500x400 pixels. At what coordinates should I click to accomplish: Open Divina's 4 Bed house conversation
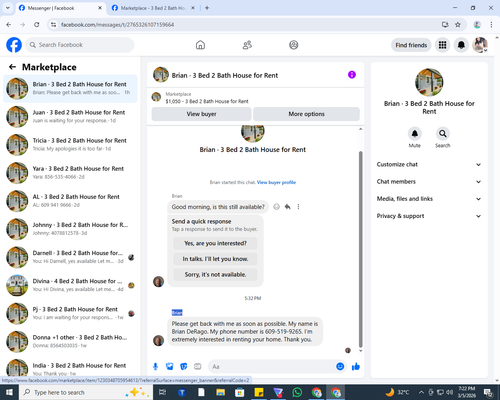pyautogui.click(x=70, y=285)
